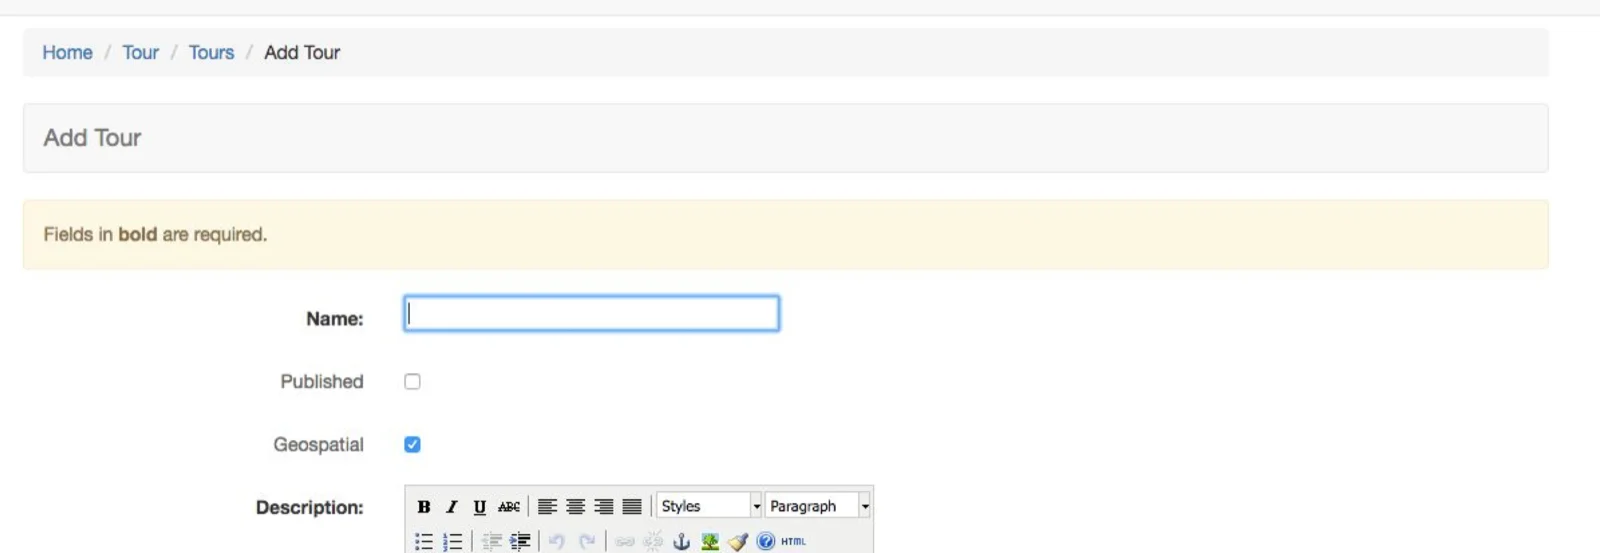Center align text in editor
This screenshot has height=553, width=1600.
coord(575,507)
